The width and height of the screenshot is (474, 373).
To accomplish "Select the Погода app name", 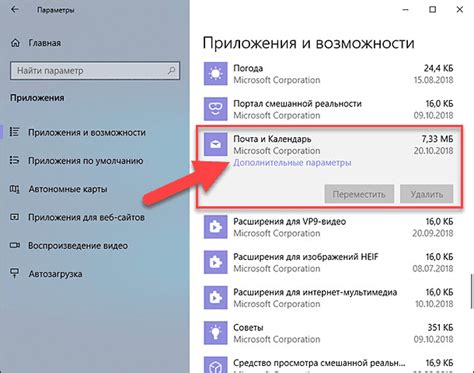I will pos(248,68).
